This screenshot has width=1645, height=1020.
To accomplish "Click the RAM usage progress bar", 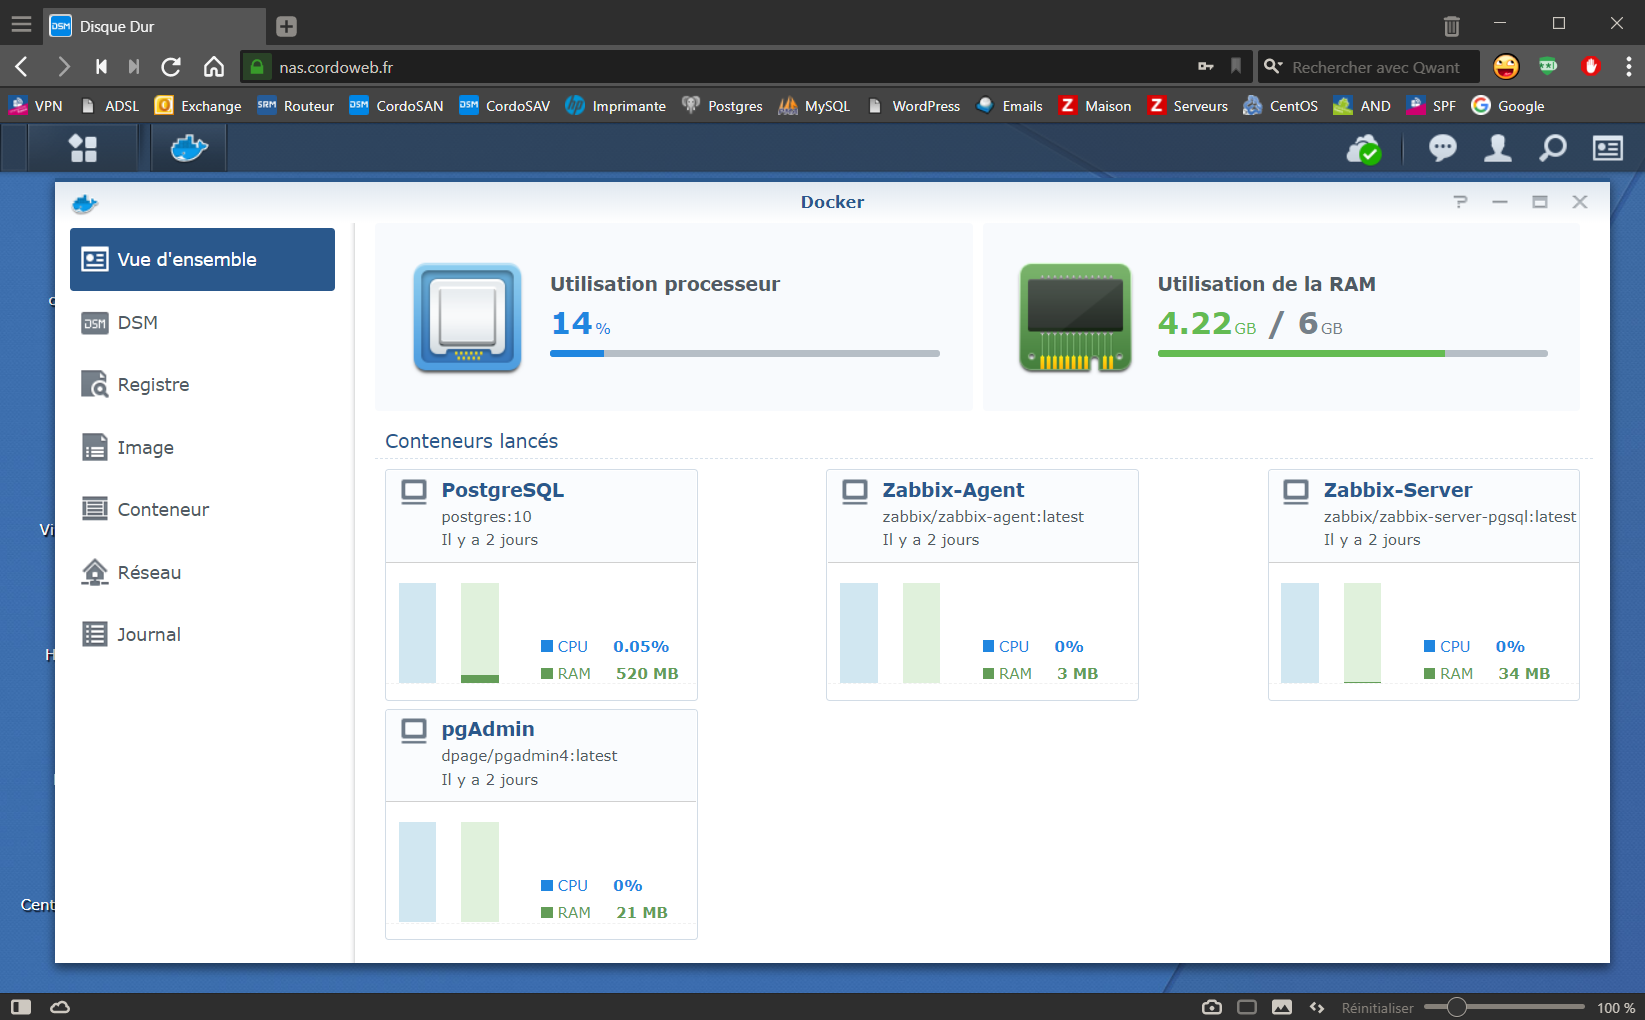I will pos(1352,353).
